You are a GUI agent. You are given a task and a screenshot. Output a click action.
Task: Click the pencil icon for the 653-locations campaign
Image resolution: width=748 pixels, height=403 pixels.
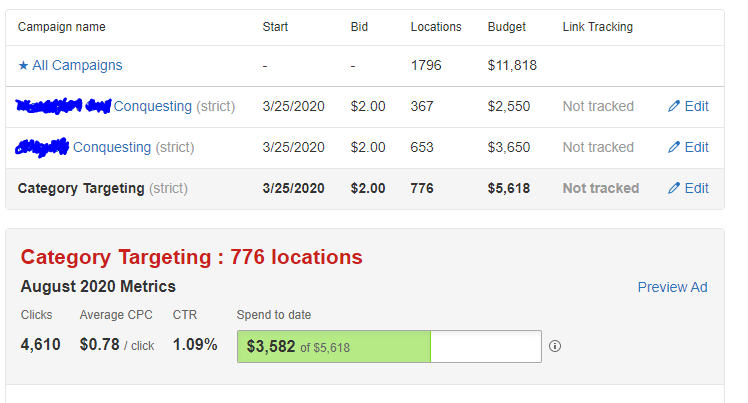point(674,147)
